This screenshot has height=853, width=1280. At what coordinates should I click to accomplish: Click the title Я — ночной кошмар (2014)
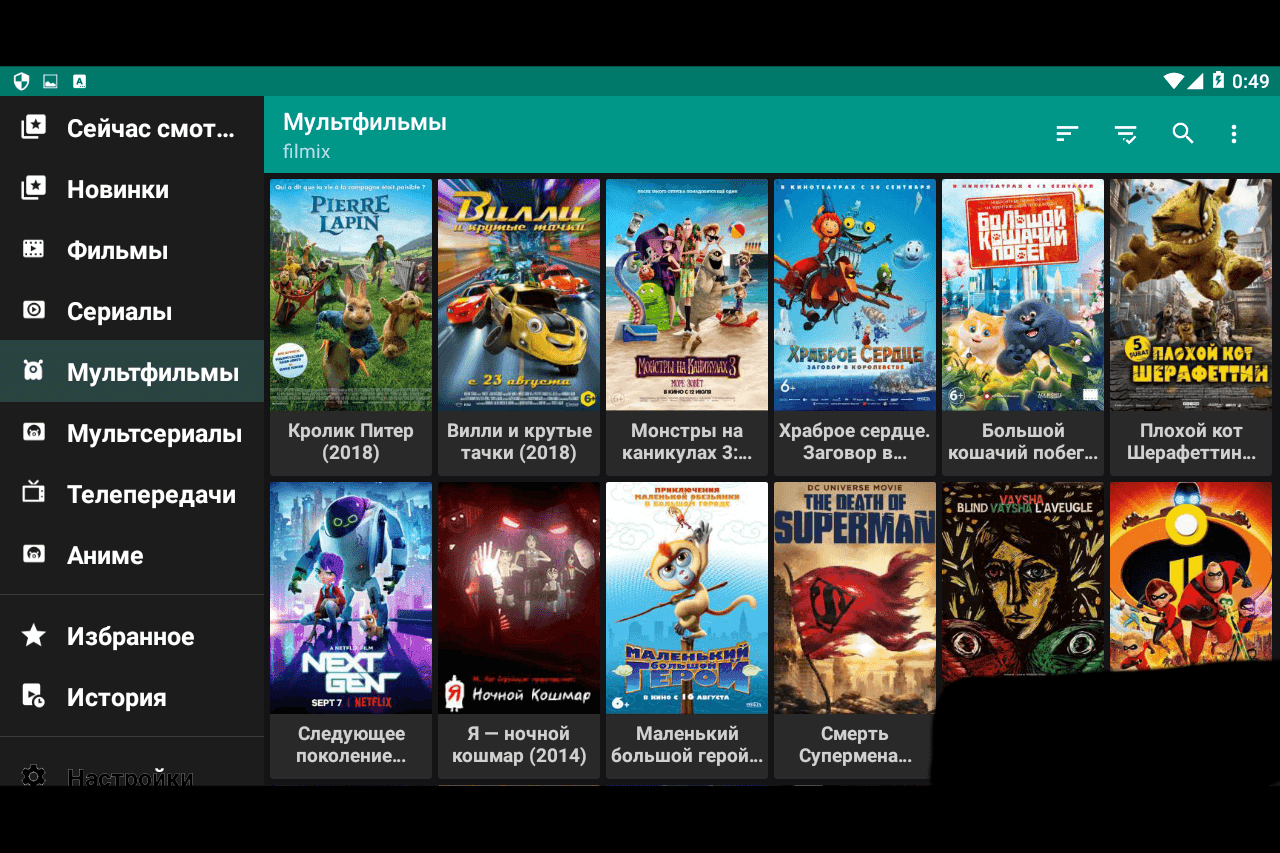tap(519, 745)
